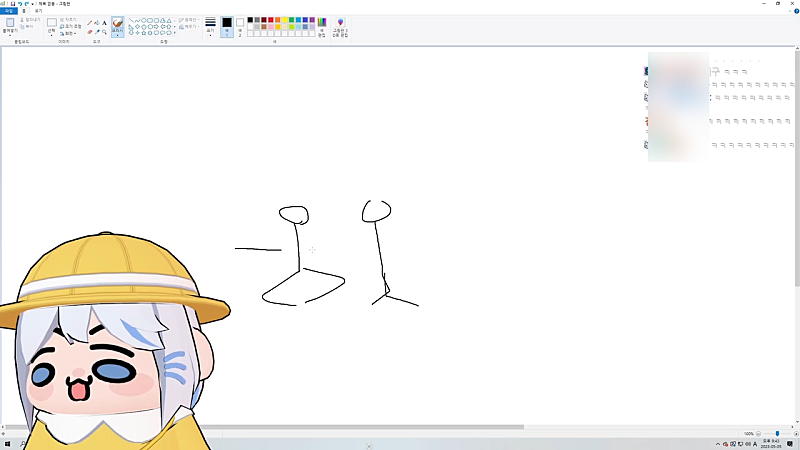Open the line Size (크기) dropdown
800x450 pixels.
tap(210, 27)
